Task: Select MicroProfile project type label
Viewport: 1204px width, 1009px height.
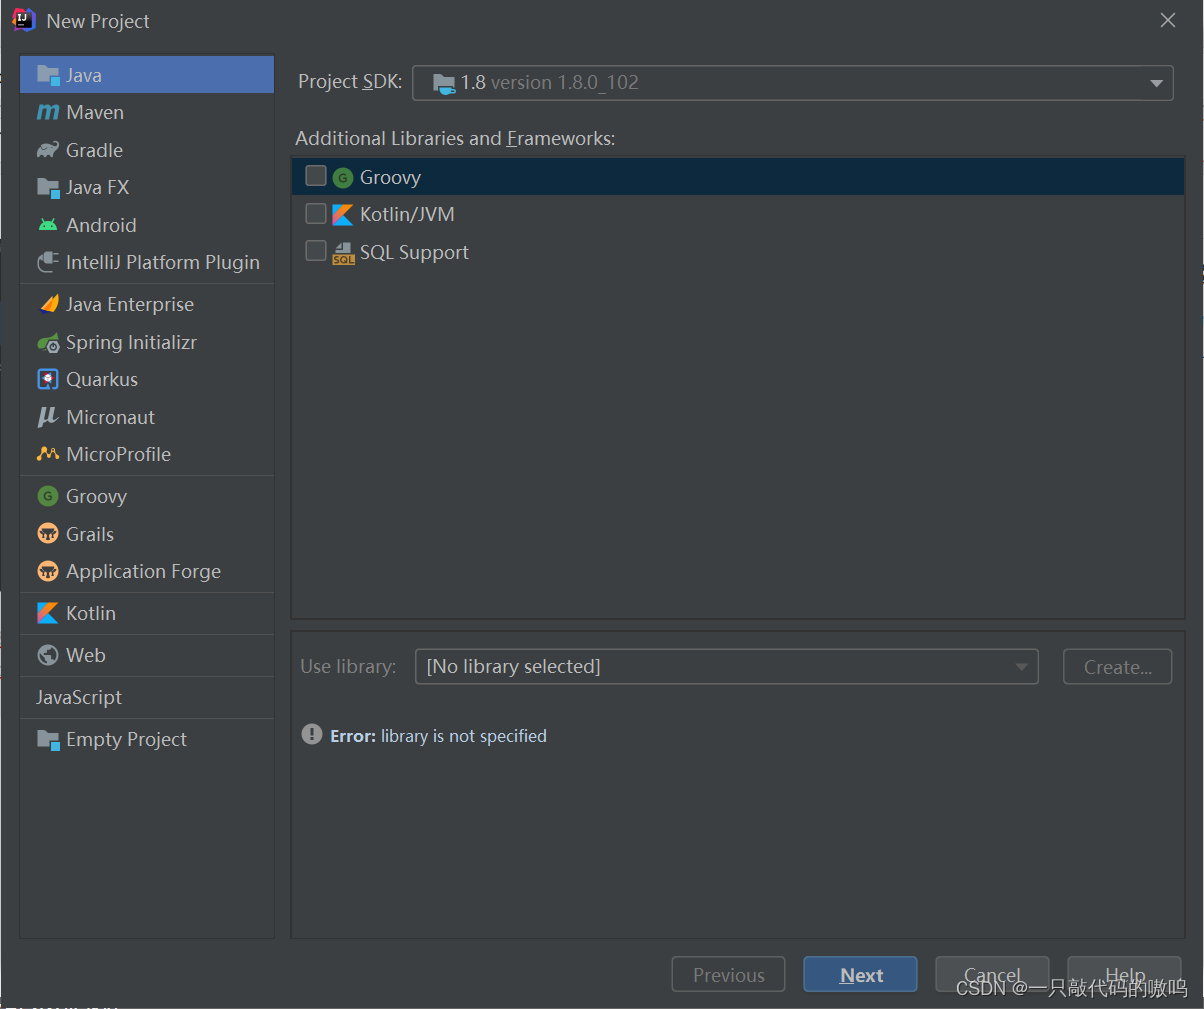Action: [118, 454]
